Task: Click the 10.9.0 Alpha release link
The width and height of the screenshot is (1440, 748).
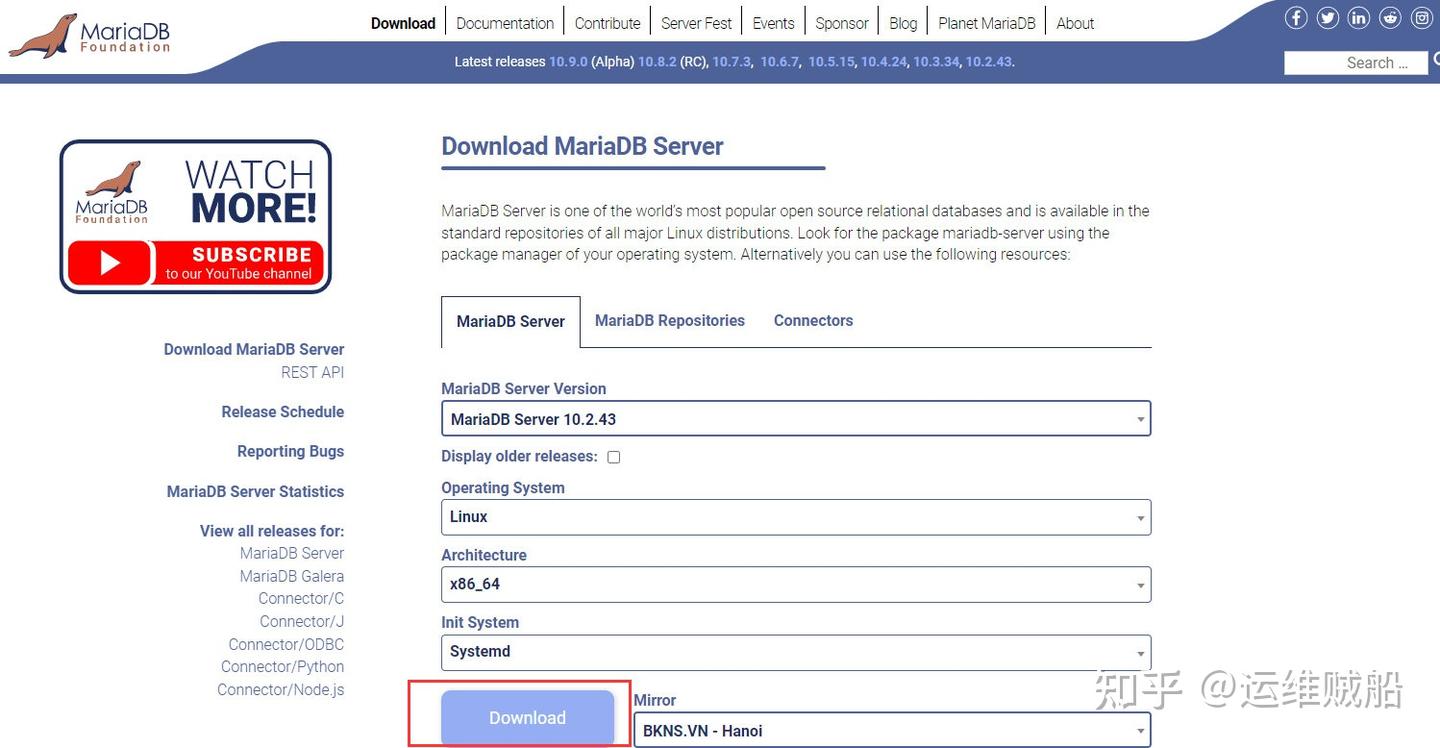Action: (566, 61)
